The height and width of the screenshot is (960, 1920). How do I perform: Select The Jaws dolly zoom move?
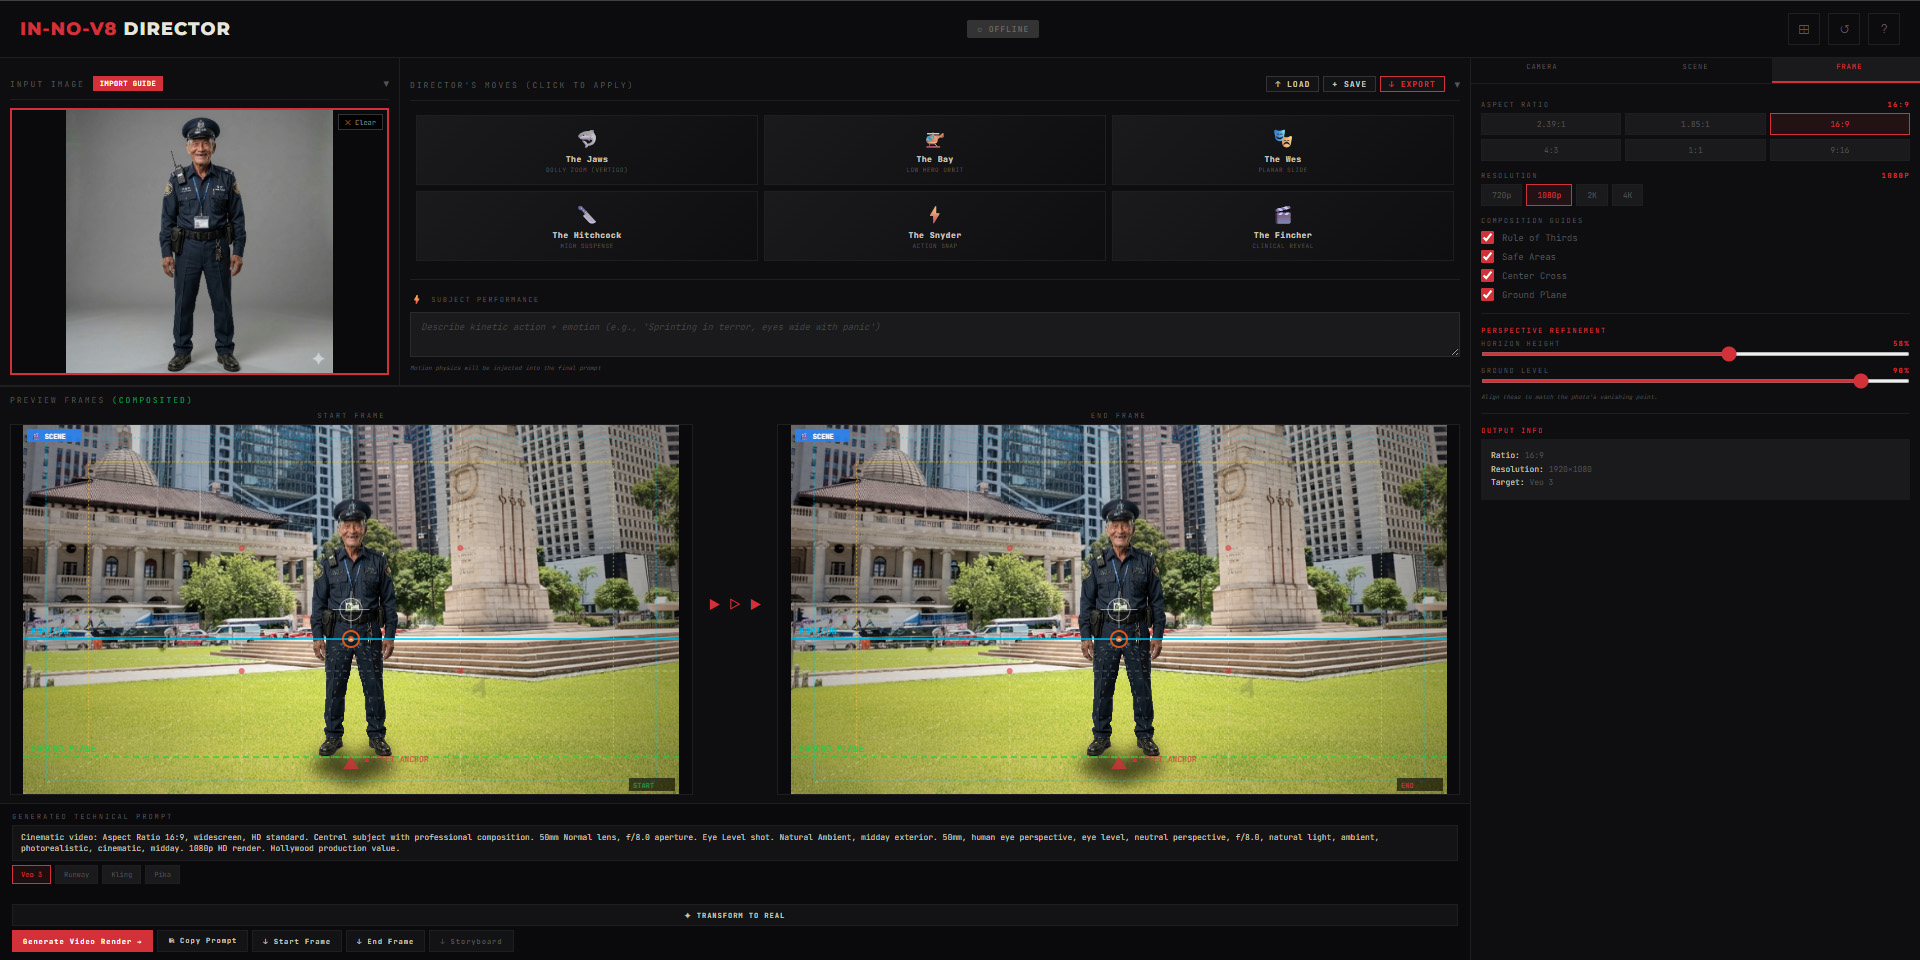(x=586, y=150)
